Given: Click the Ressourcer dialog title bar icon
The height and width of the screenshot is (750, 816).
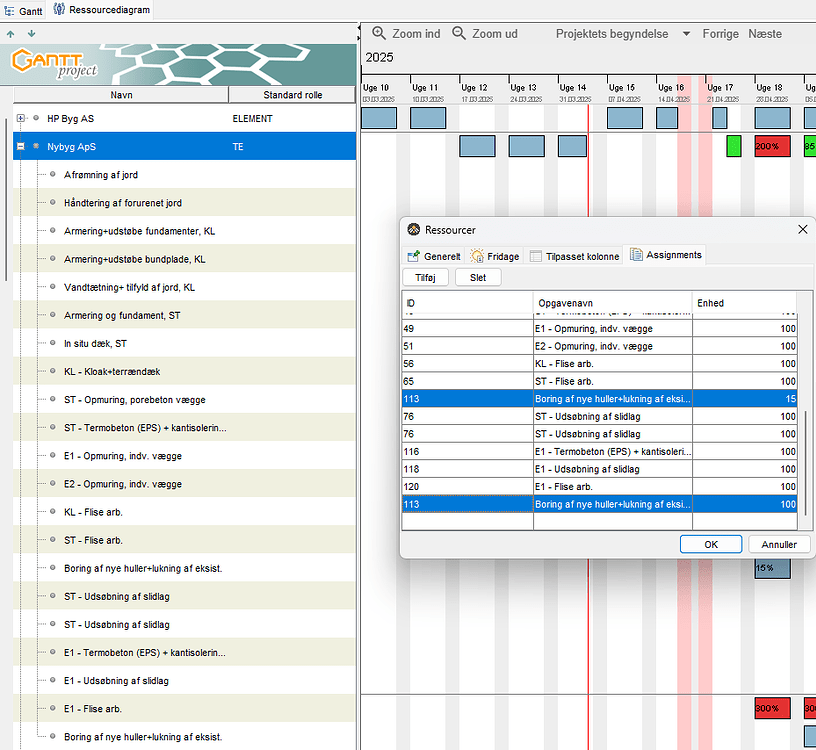Looking at the screenshot, I should click(x=415, y=229).
